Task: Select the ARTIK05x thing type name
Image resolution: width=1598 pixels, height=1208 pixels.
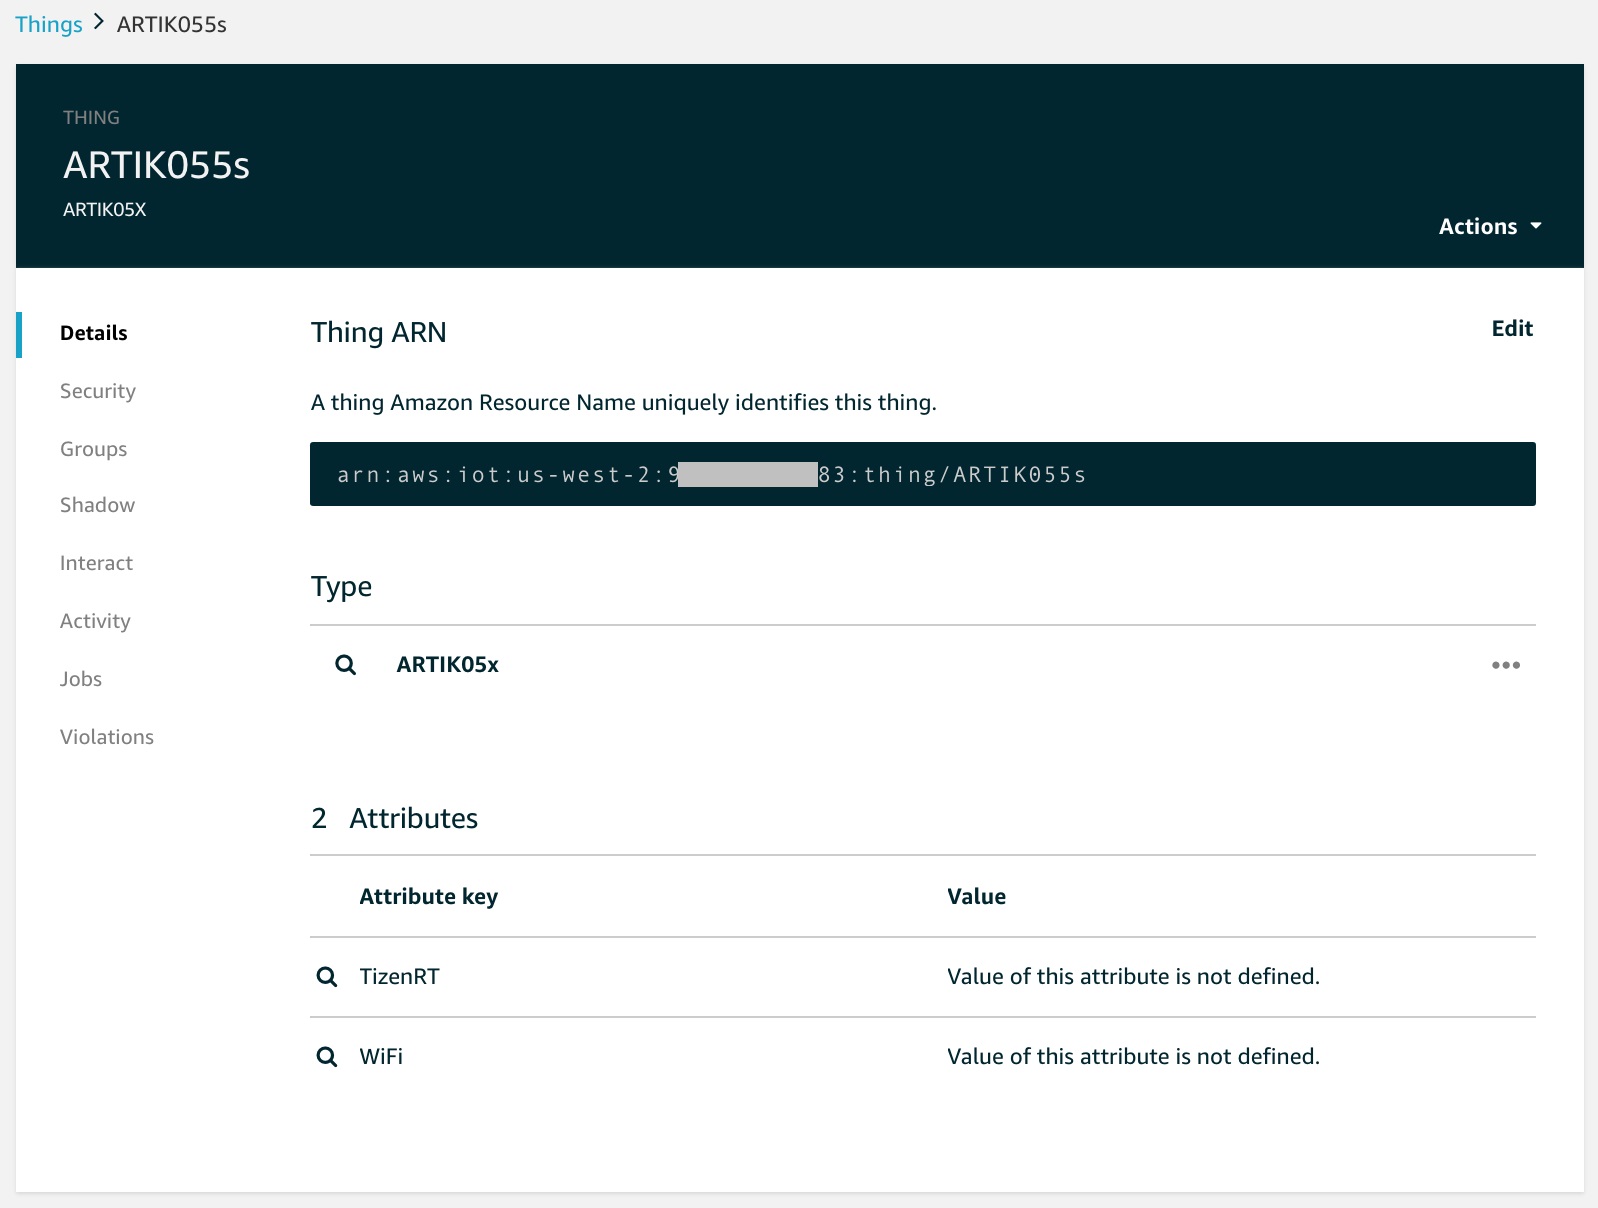Action: 448,665
